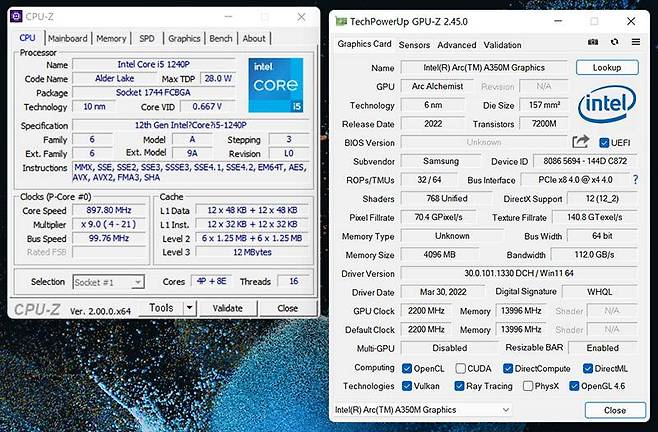Click the Bus Speed 99.76 MHz value
The image size is (658, 432).
pos(109,238)
